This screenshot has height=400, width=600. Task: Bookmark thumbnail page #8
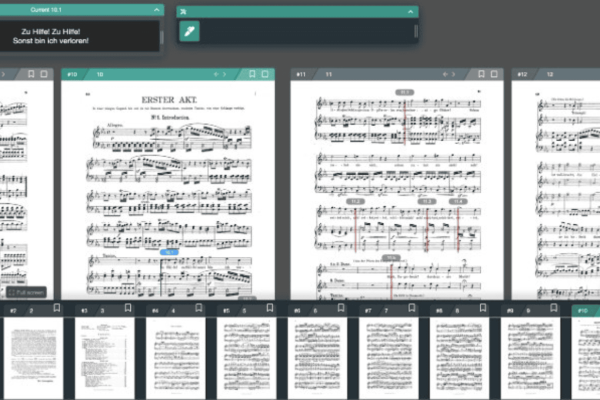point(483,308)
